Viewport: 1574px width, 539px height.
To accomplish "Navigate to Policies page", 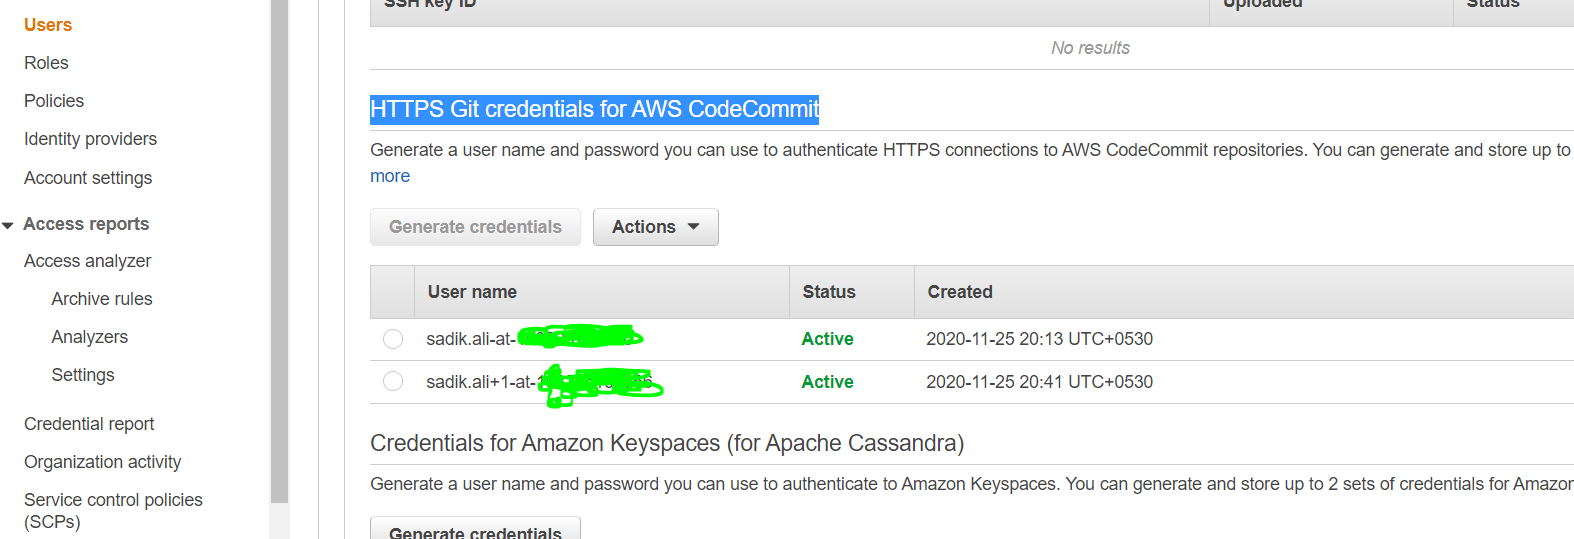I will 54,101.
